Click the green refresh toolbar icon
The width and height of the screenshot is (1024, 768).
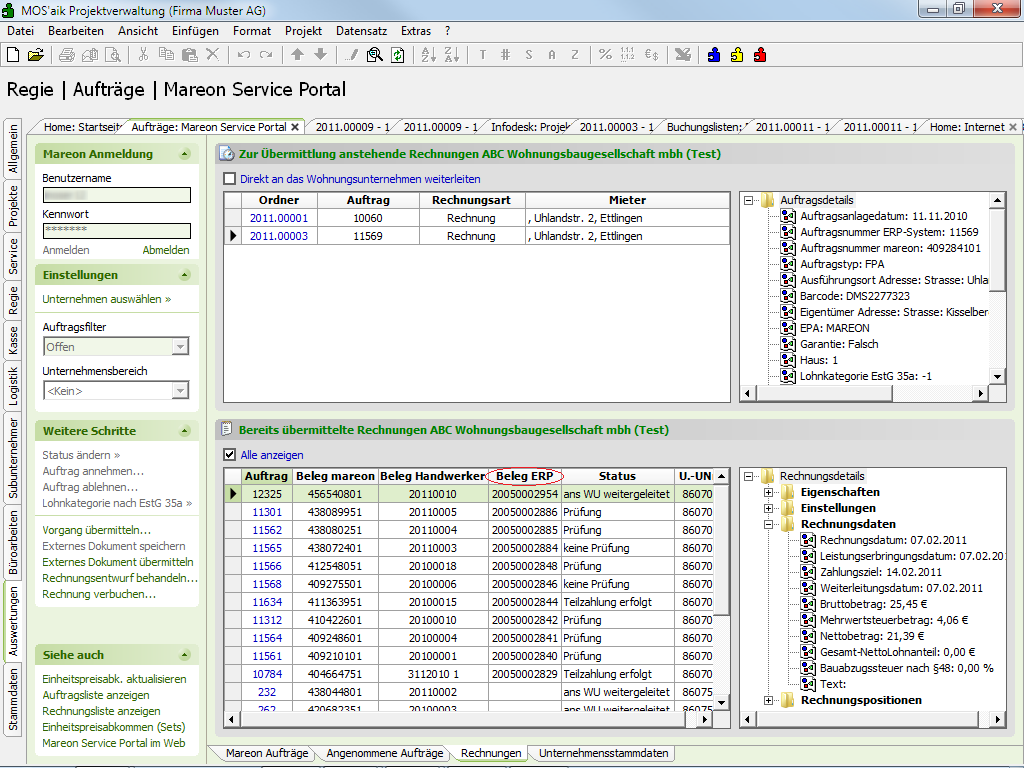(398, 55)
